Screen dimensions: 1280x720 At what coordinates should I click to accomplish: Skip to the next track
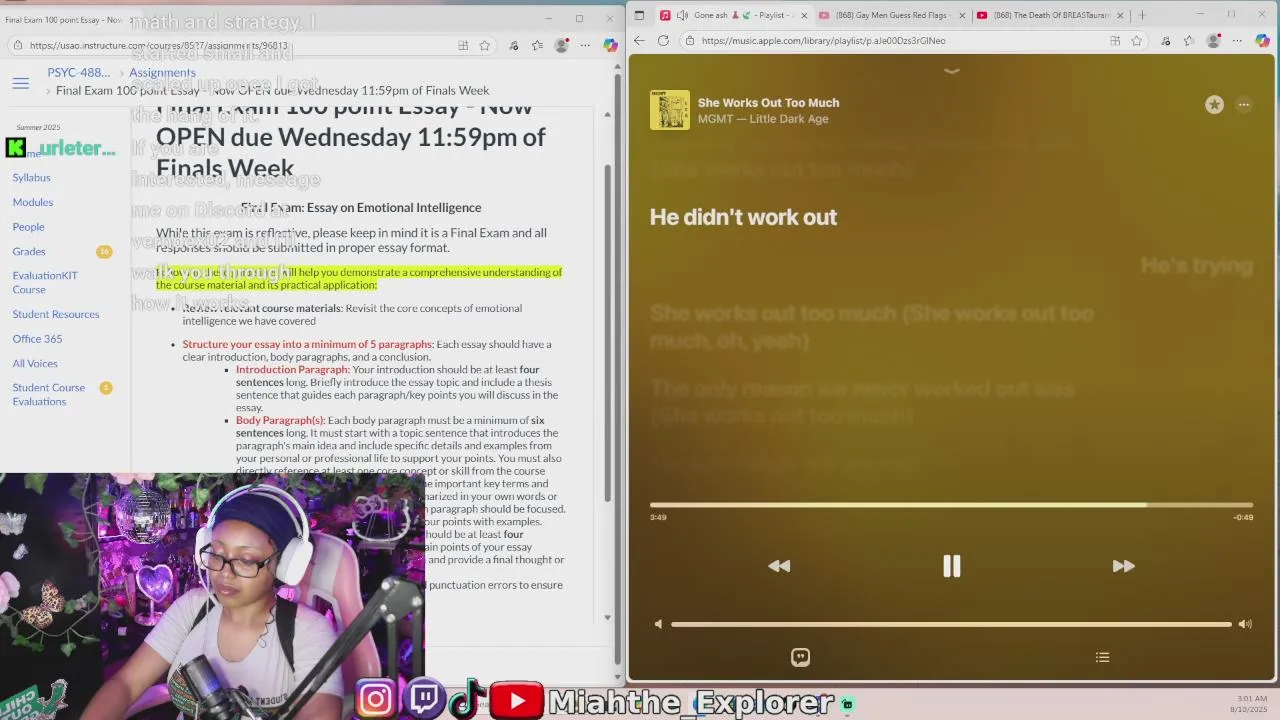1123,566
